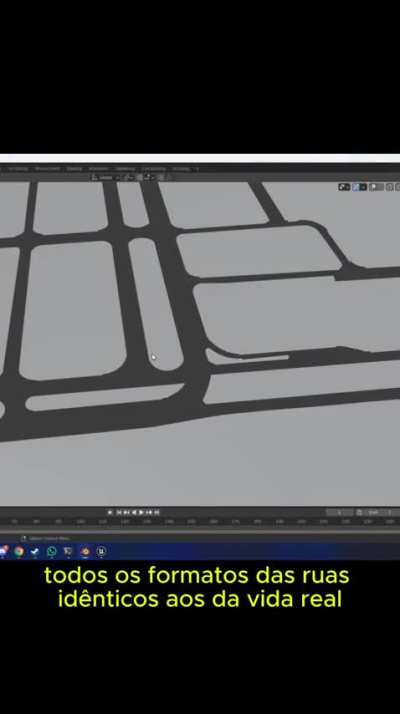Image resolution: width=400 pixels, height=714 pixels.
Task: Toggle auto keying record button
Action: (110, 512)
